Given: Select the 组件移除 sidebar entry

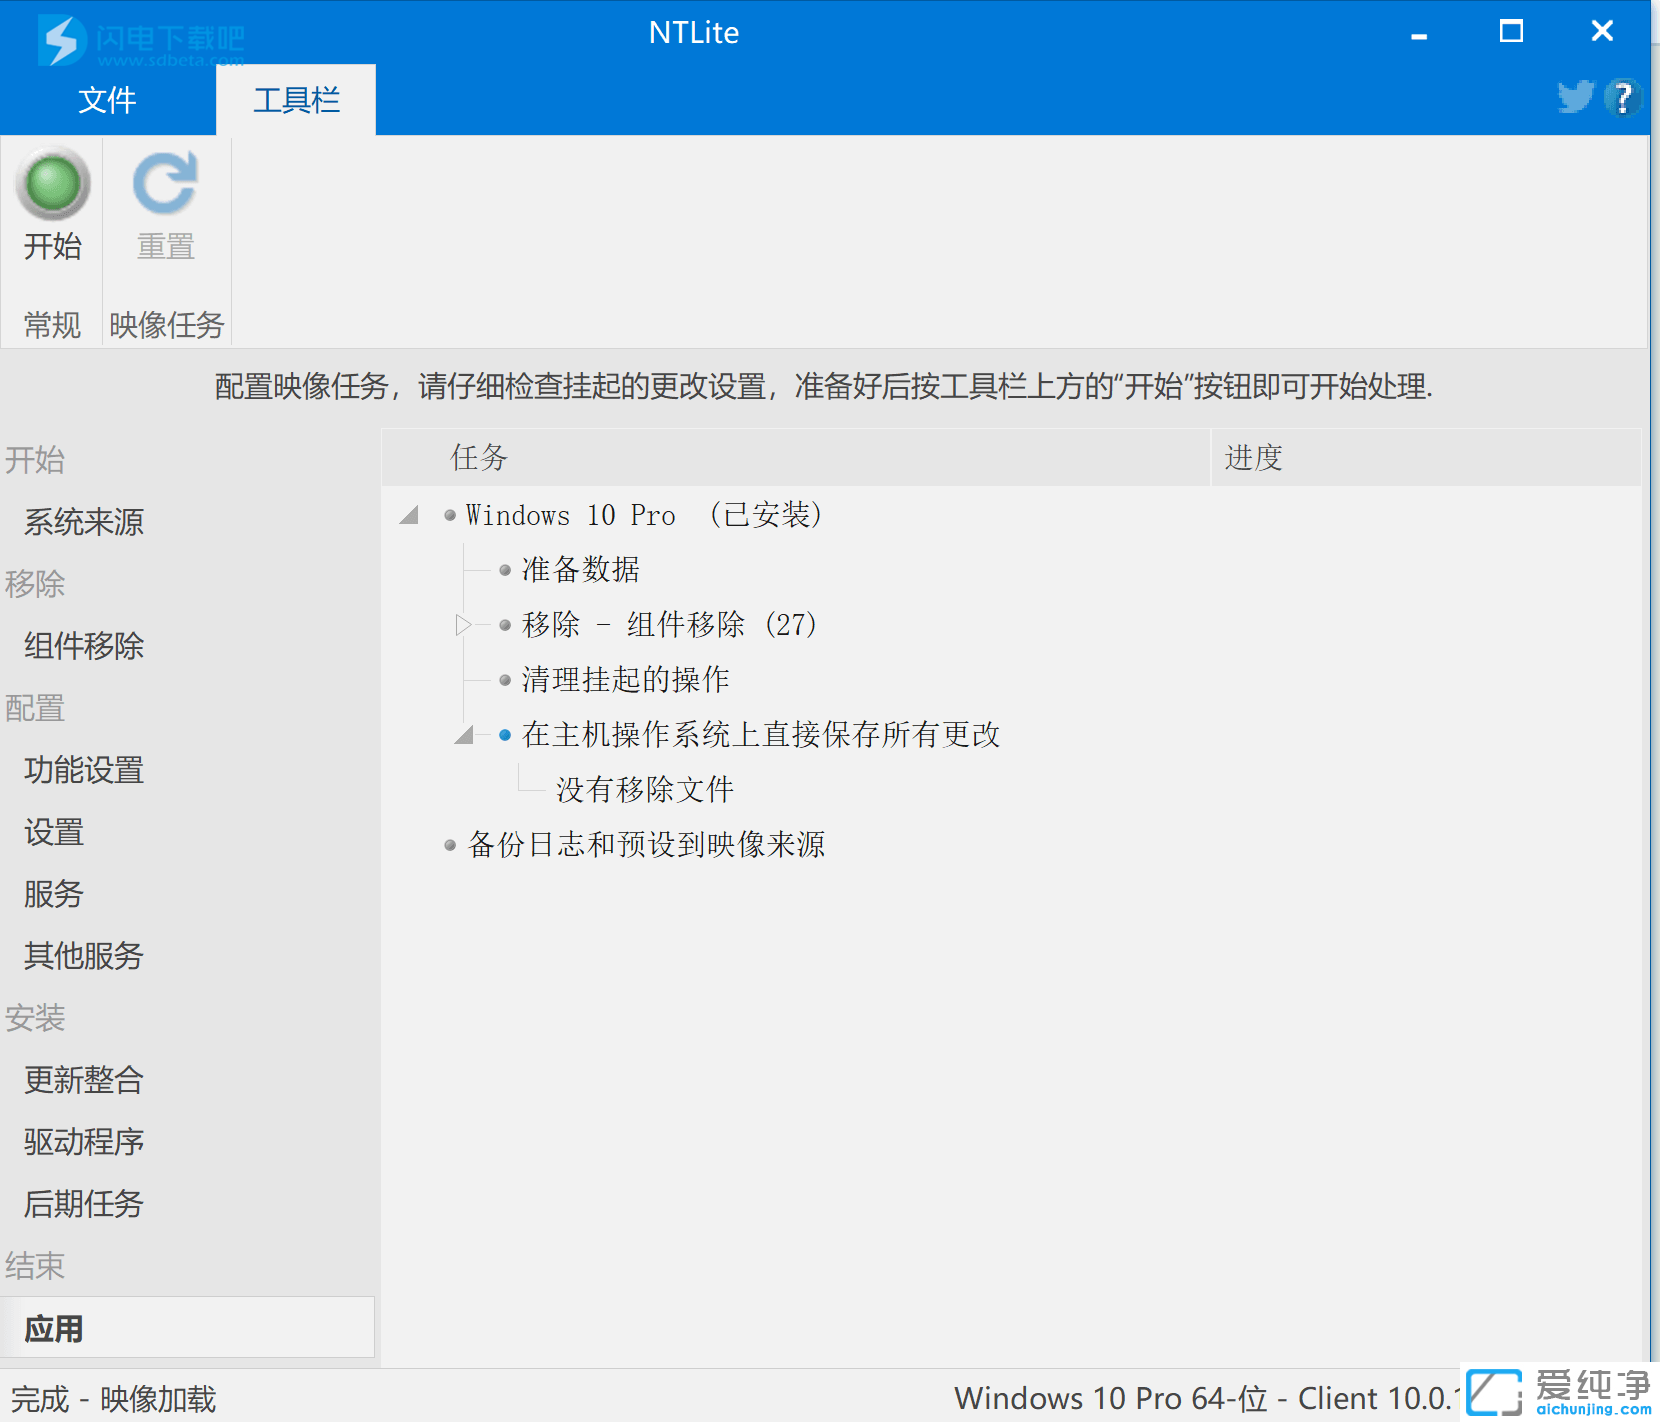Looking at the screenshot, I should tap(84, 646).
